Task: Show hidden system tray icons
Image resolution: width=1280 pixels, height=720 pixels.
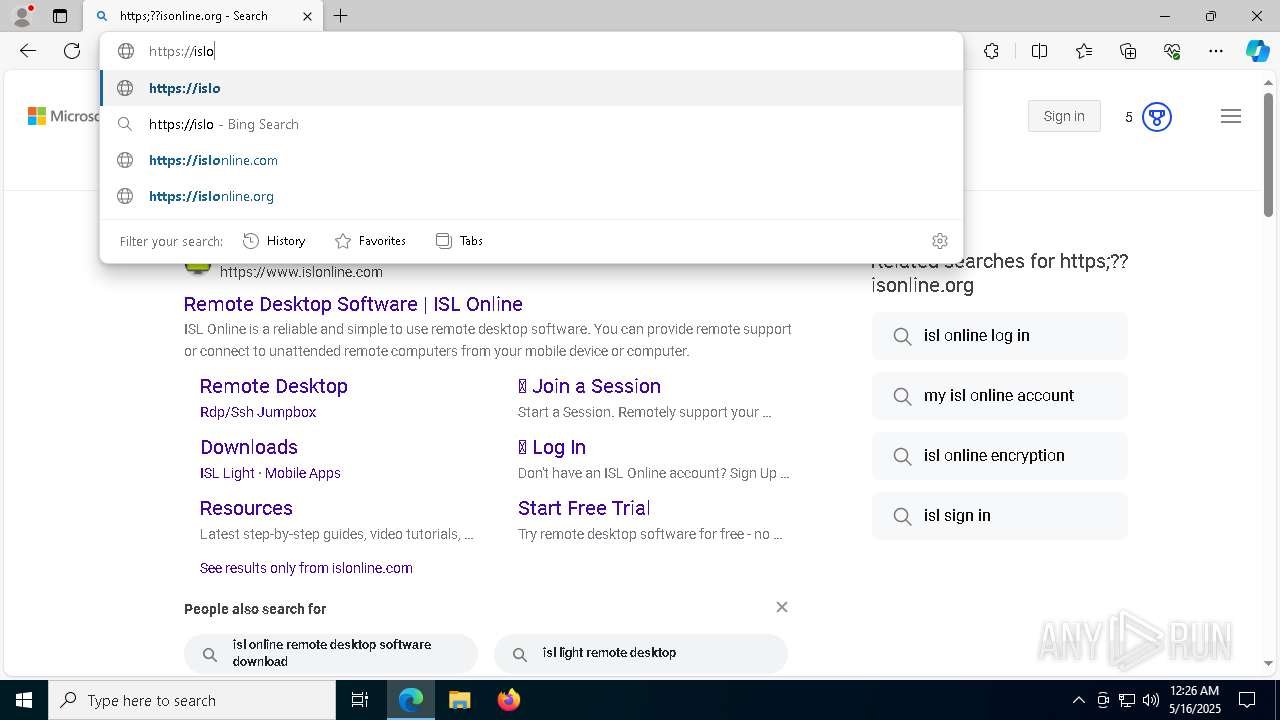Action: click(x=1078, y=700)
